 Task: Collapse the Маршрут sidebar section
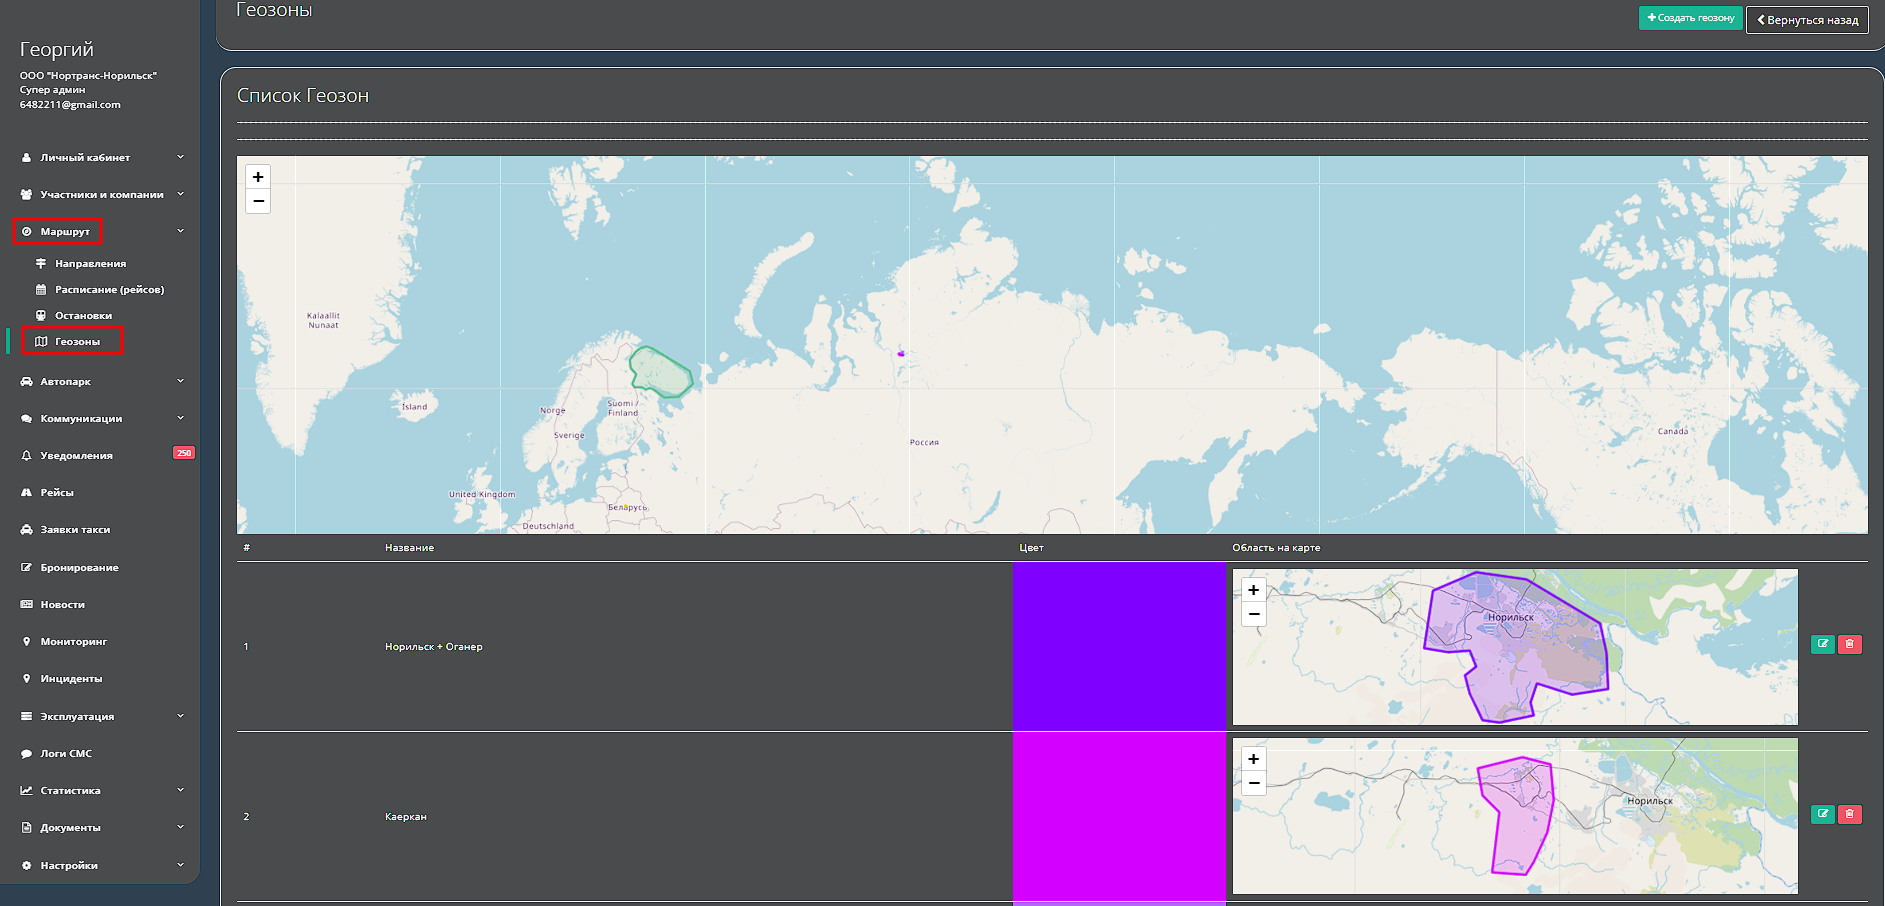(x=65, y=232)
